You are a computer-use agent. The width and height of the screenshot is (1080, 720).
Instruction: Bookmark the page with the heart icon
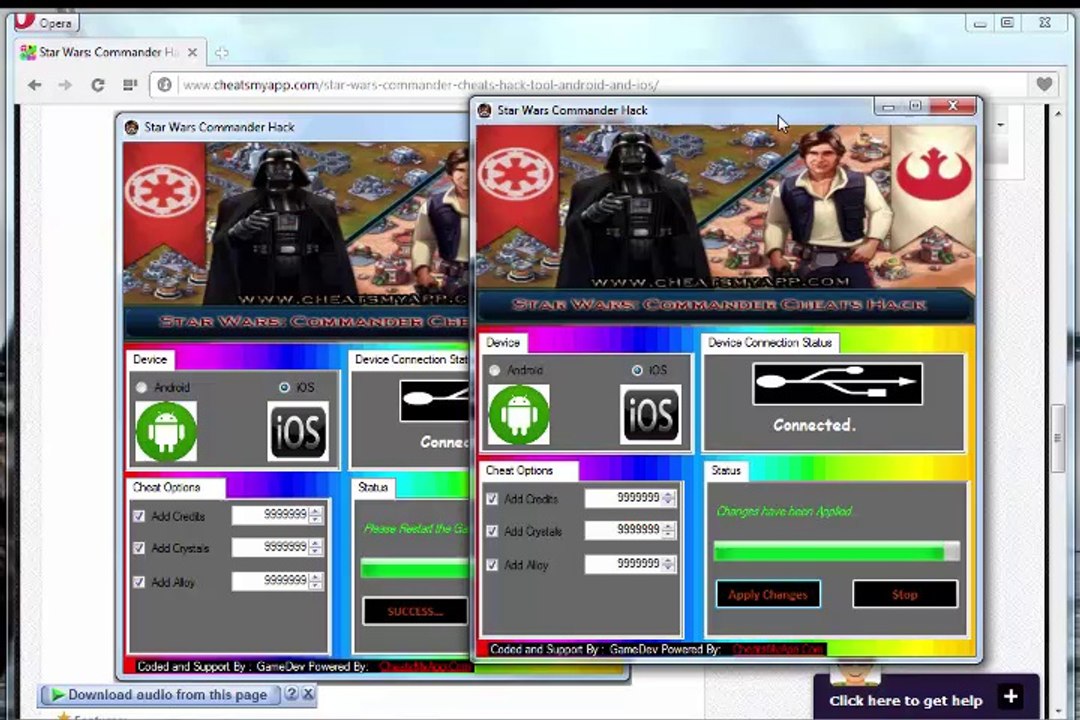point(1044,84)
